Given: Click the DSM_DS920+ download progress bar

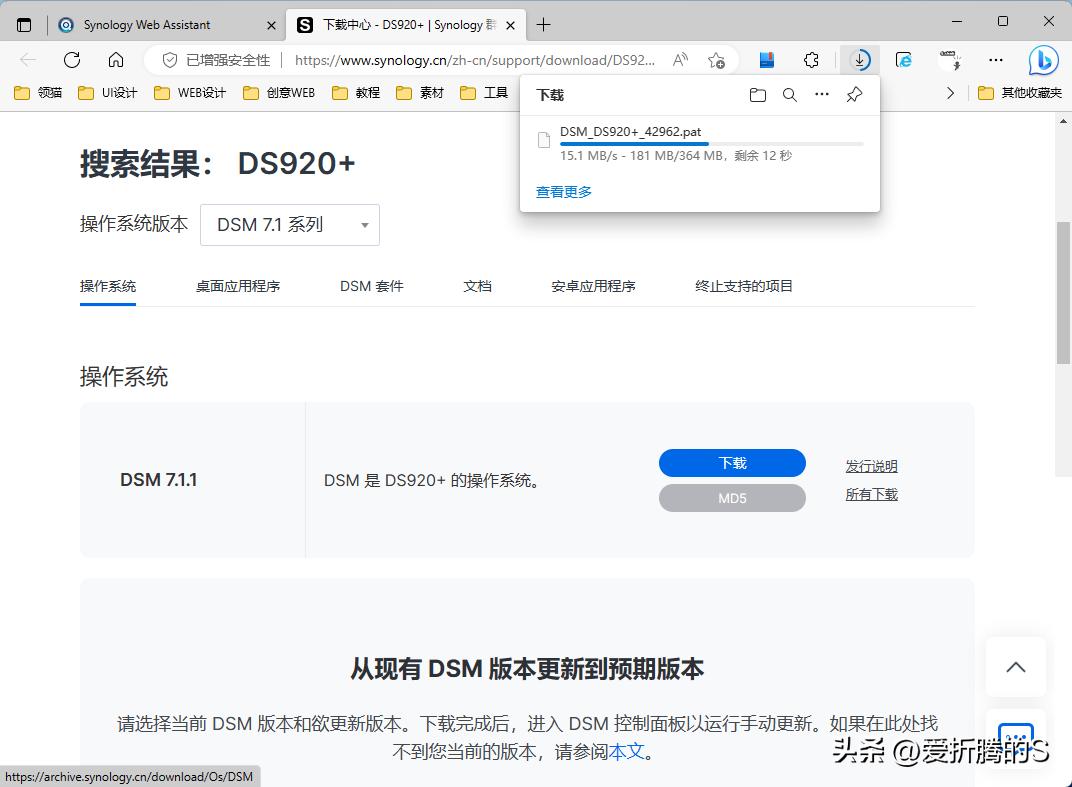Looking at the screenshot, I should tap(700, 143).
